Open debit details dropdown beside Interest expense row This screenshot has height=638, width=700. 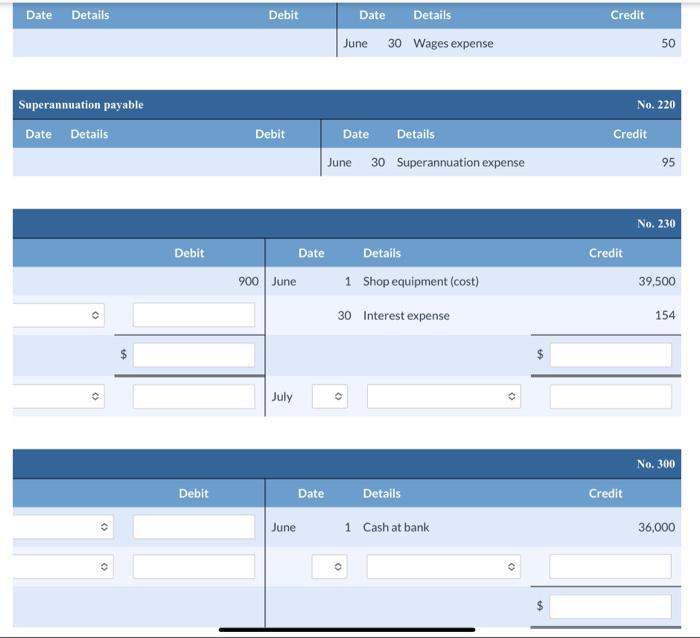[58, 315]
